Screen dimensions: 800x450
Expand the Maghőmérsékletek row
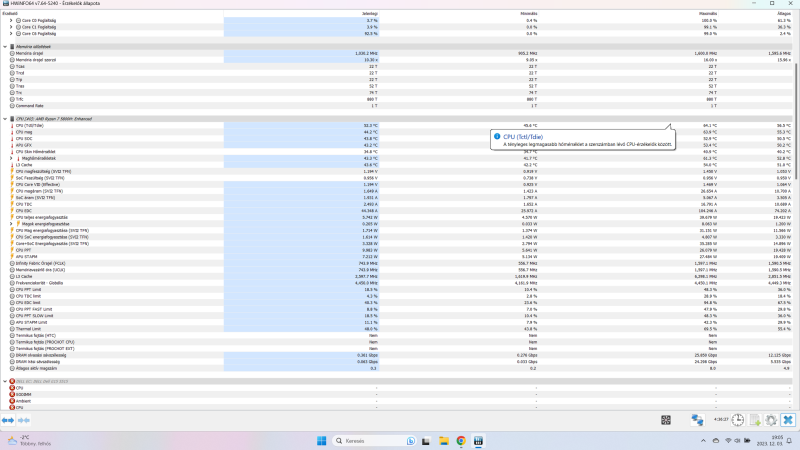tap(11, 158)
